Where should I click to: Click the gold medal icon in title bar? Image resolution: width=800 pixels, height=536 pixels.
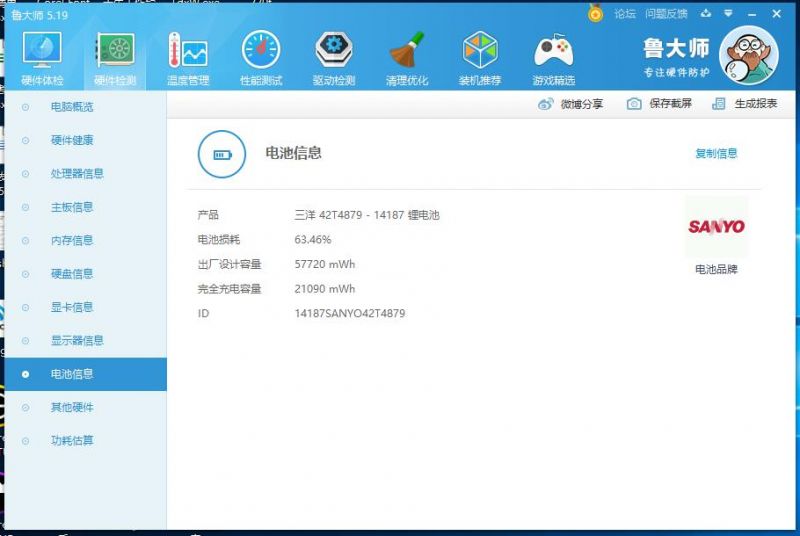595,13
